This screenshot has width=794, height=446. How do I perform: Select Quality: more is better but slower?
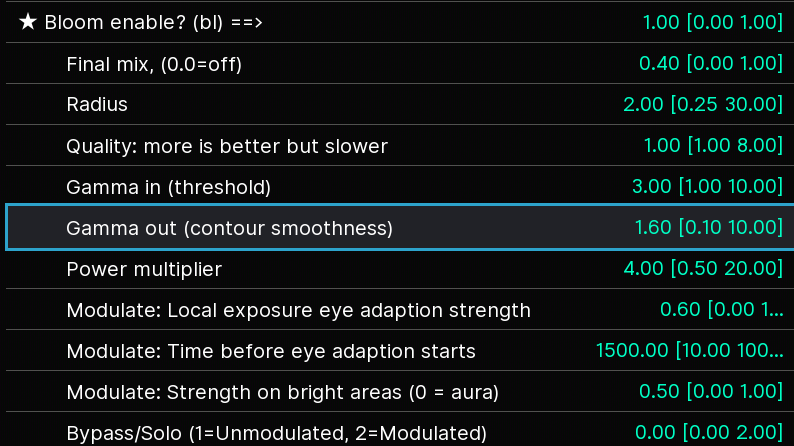pyautogui.click(x=400, y=145)
